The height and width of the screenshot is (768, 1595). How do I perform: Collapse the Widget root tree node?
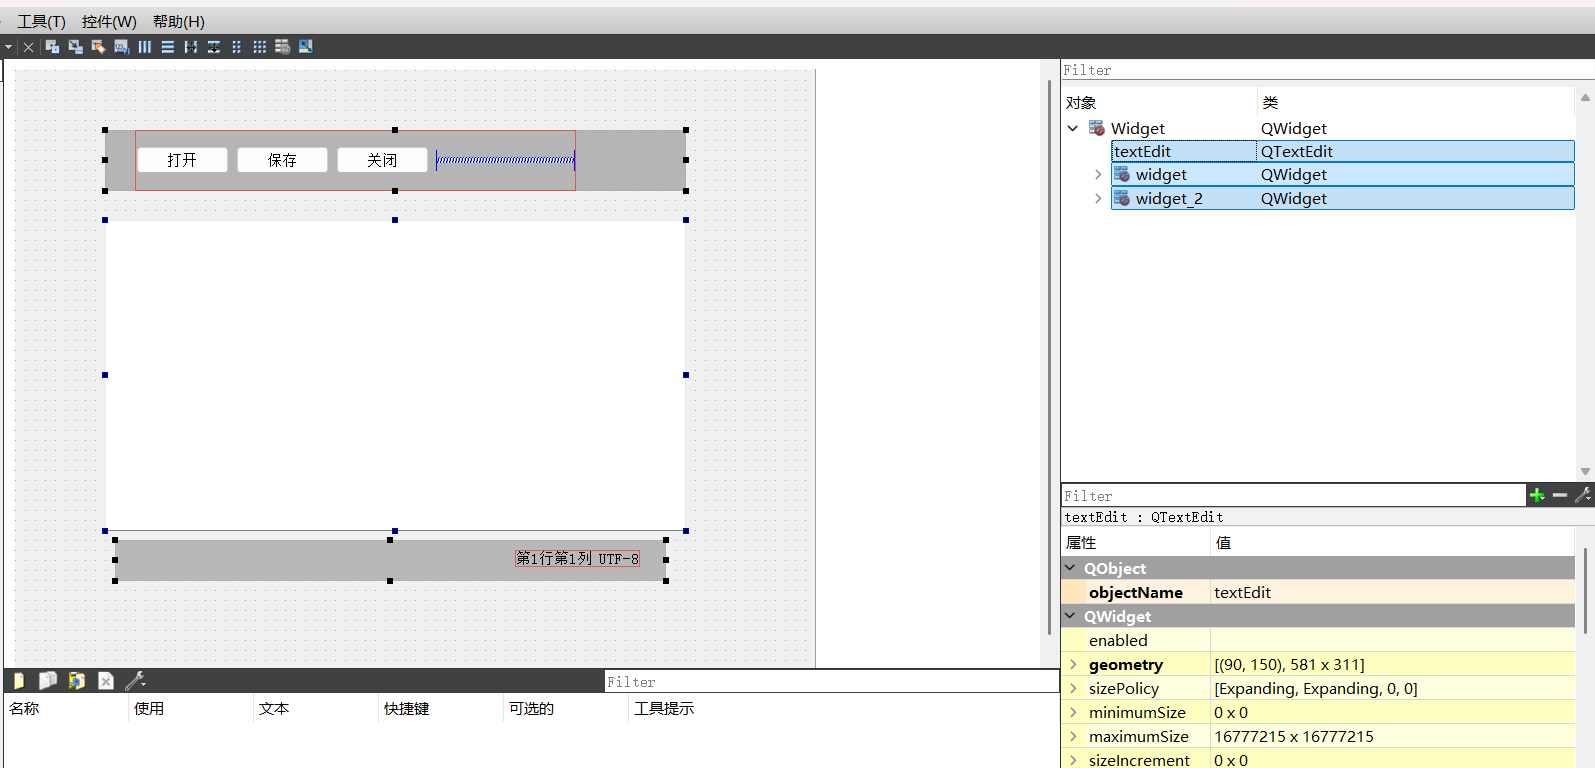[1073, 128]
